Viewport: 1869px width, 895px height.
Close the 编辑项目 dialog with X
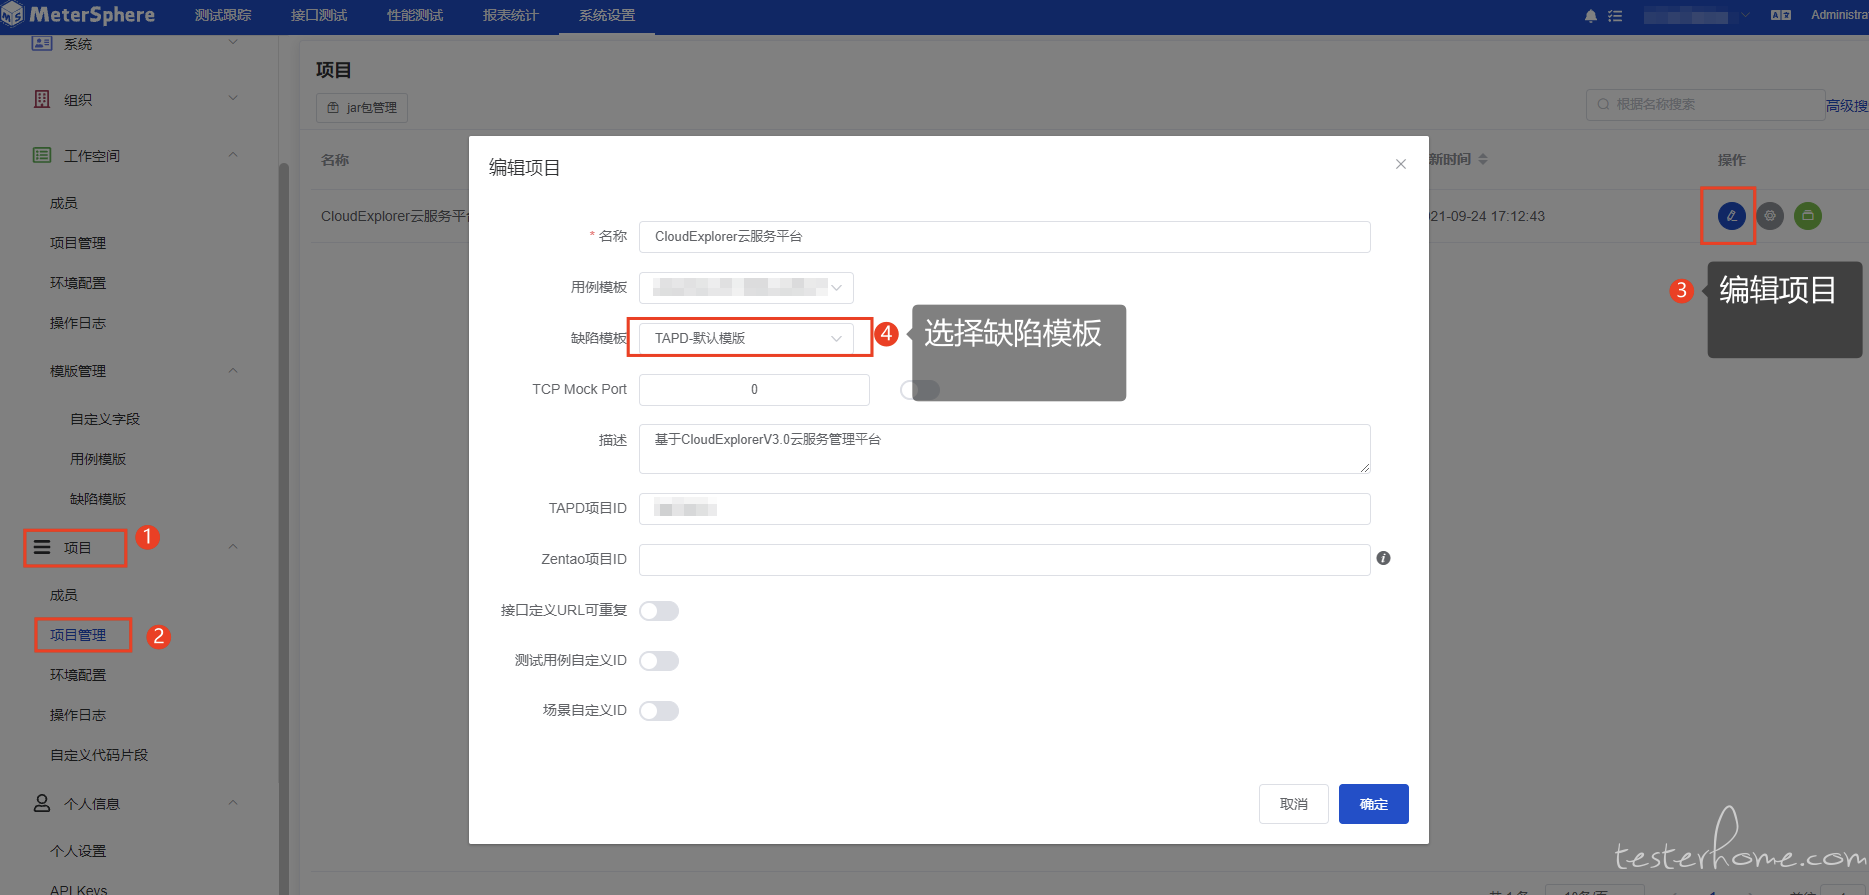1401,164
